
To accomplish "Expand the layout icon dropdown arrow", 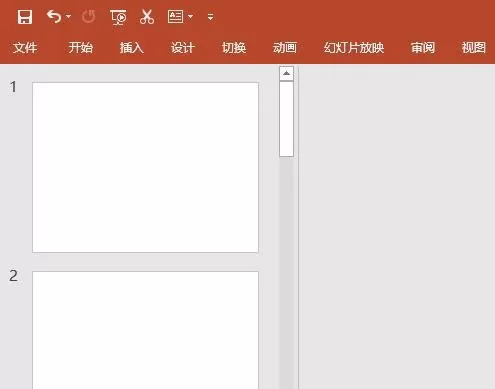I will point(190,16).
